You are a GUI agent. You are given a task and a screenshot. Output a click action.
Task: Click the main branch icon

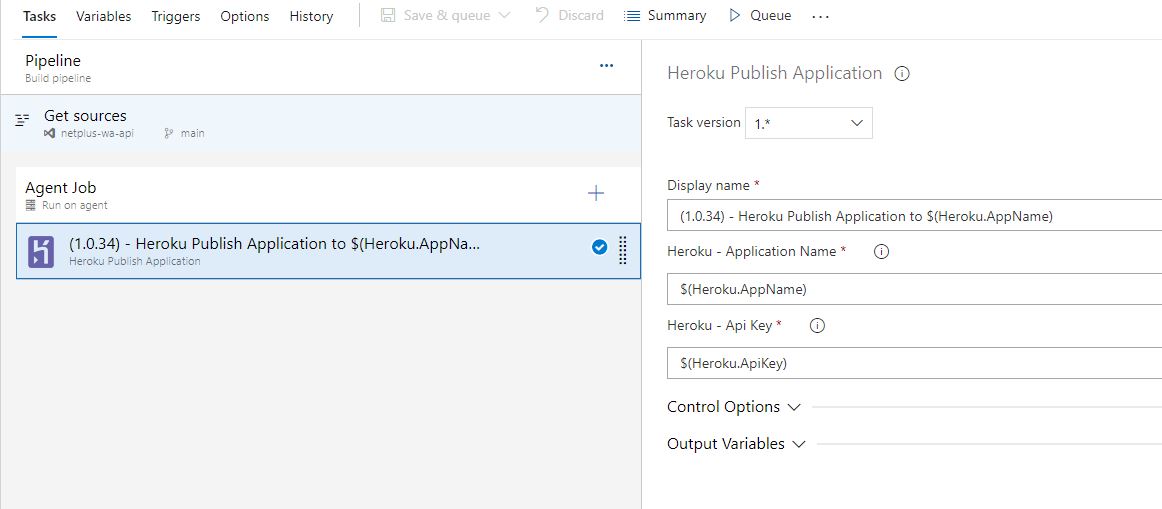[168, 133]
